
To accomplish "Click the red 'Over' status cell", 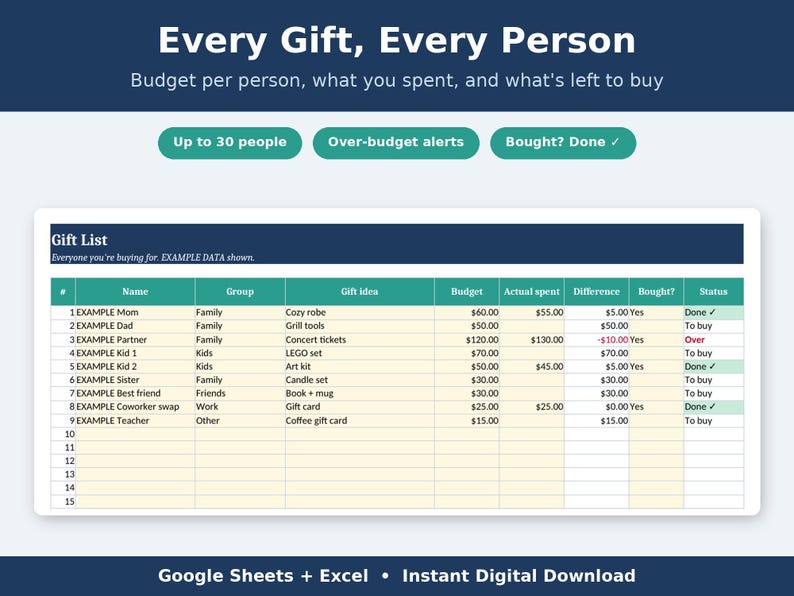I will pyautogui.click(x=713, y=340).
